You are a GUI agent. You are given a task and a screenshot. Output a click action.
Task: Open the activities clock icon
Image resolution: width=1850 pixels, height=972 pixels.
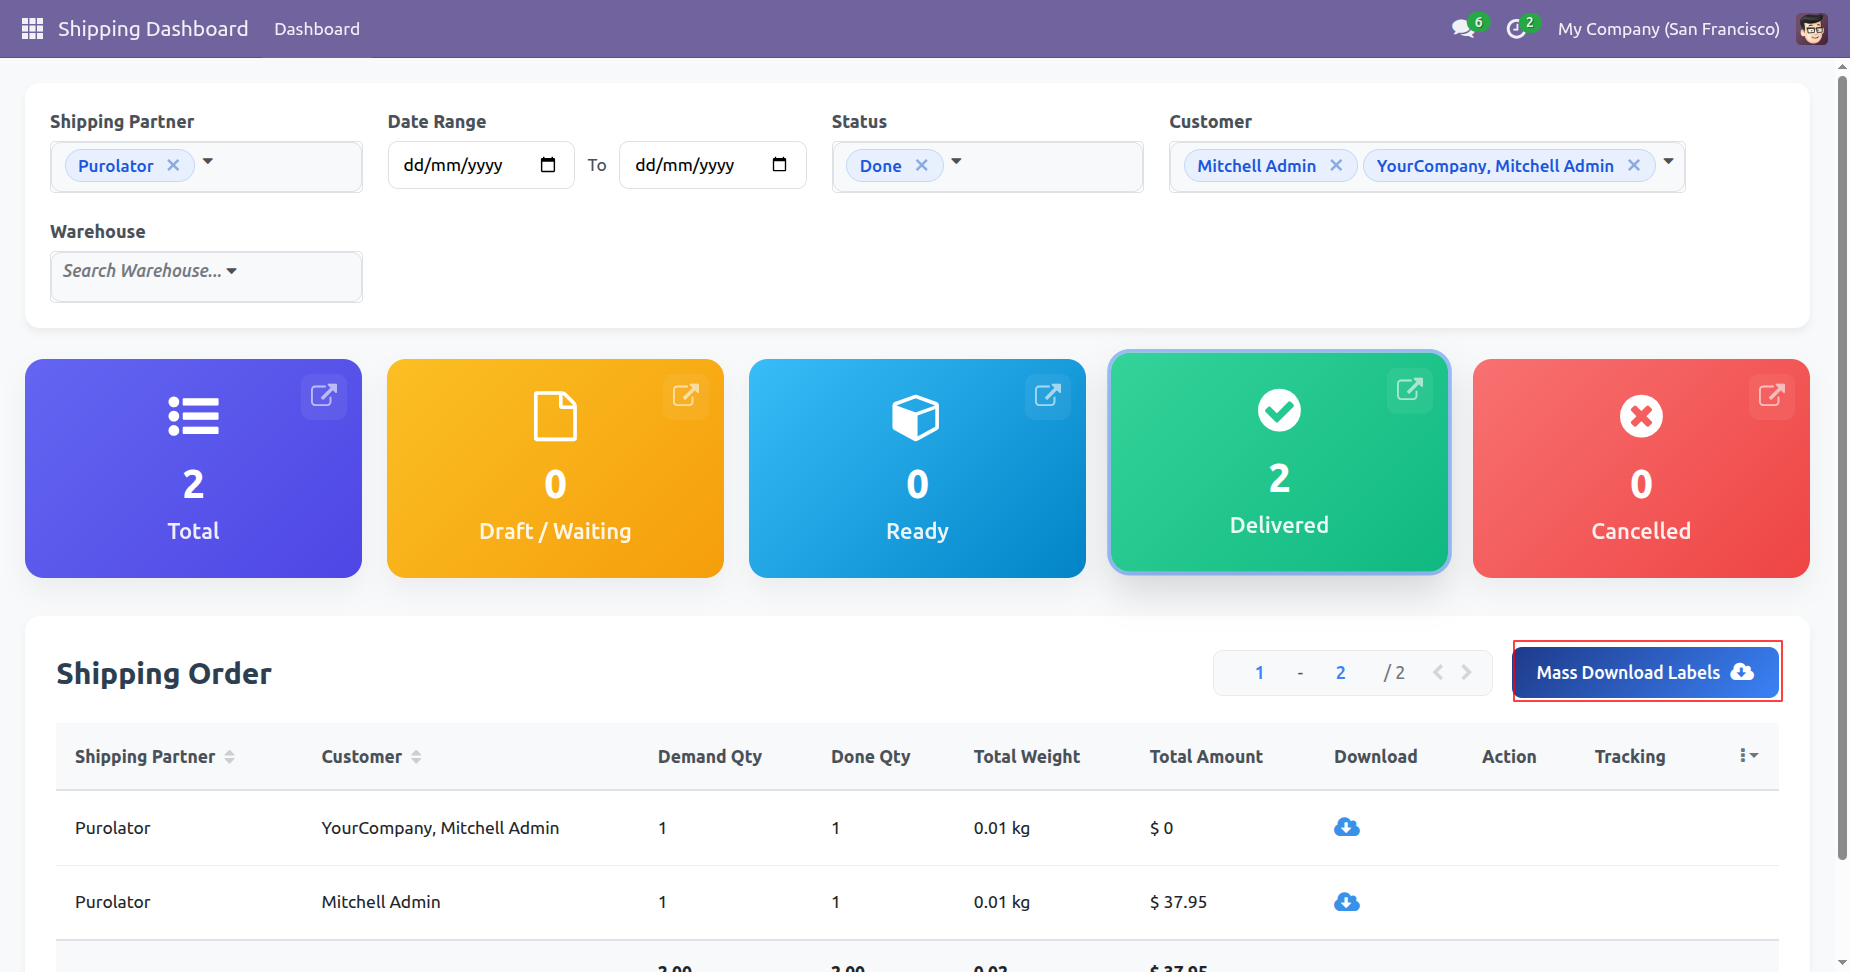[x=1516, y=29]
